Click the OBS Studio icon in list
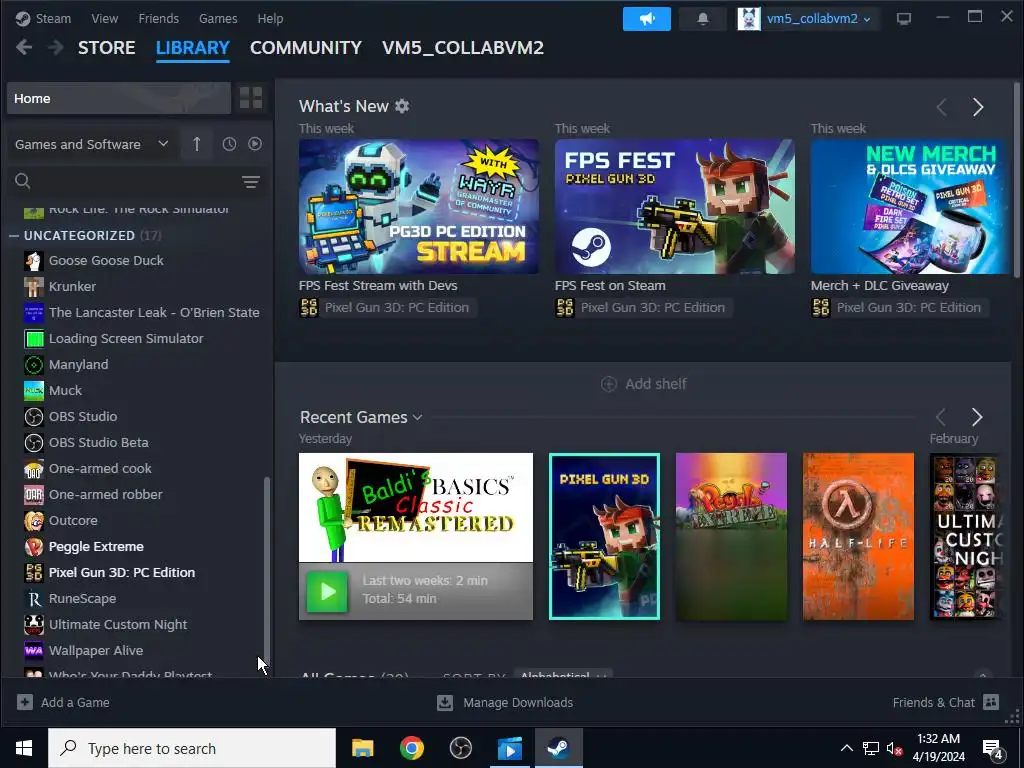This screenshot has width=1024, height=768. coord(34,417)
